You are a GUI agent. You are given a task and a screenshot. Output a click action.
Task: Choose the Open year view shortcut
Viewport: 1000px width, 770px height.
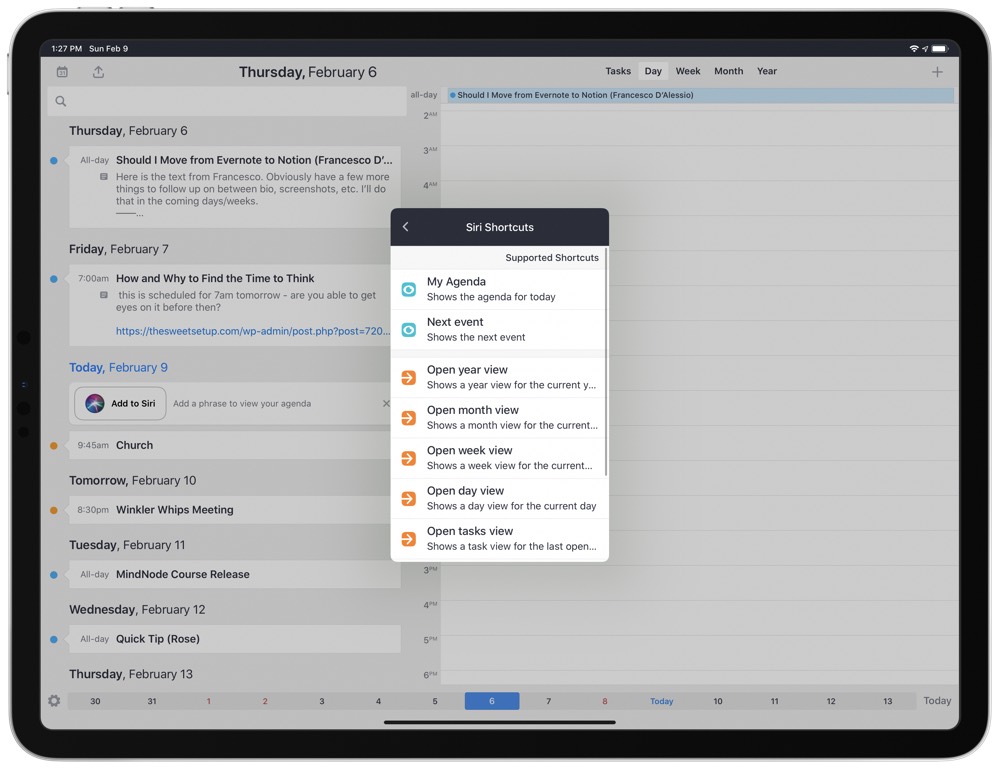[x=498, y=377]
